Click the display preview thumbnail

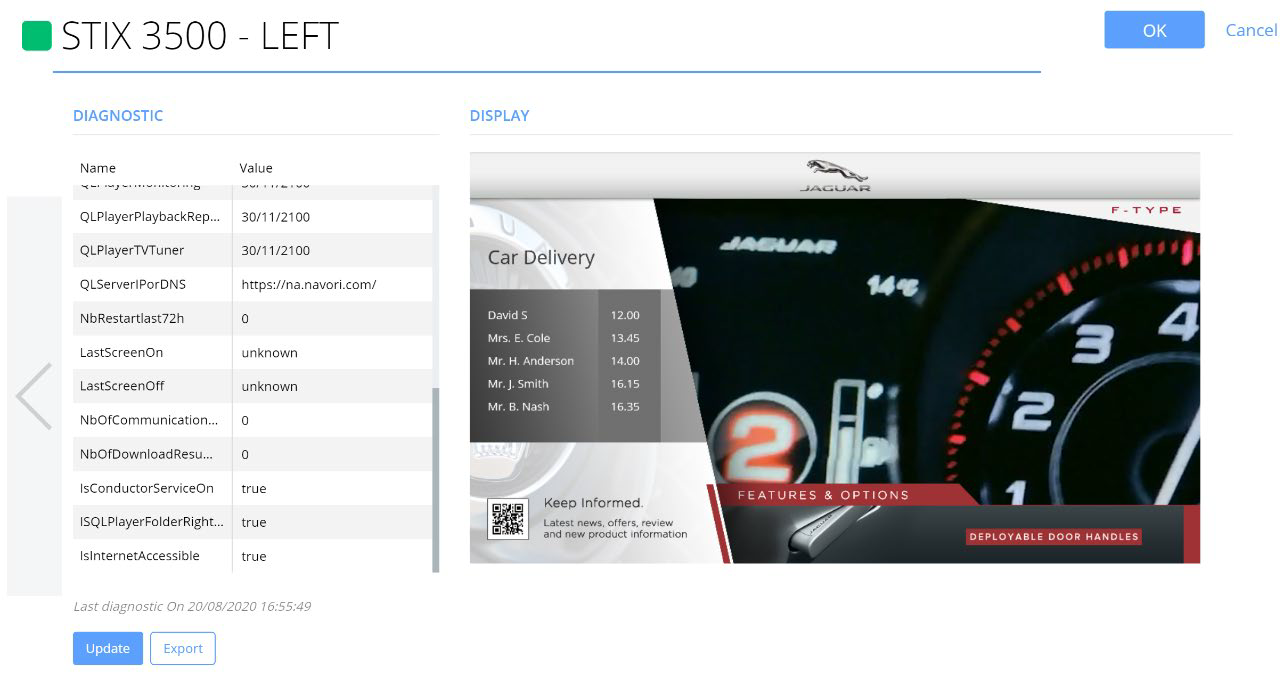pyautogui.click(x=834, y=357)
